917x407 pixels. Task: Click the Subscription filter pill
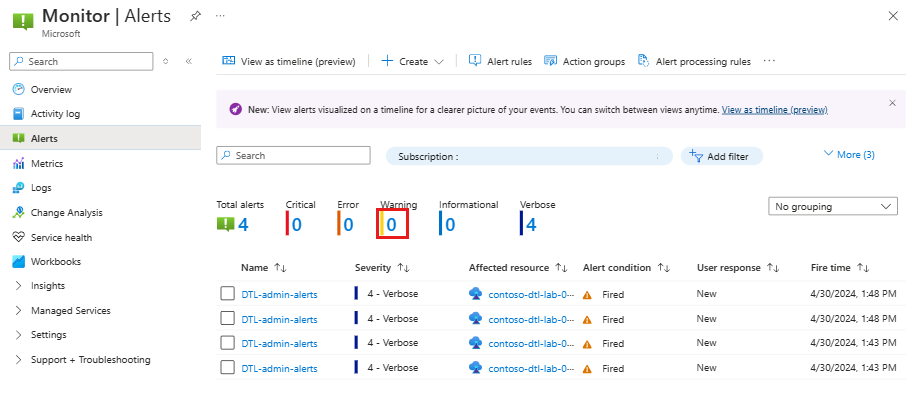click(529, 157)
